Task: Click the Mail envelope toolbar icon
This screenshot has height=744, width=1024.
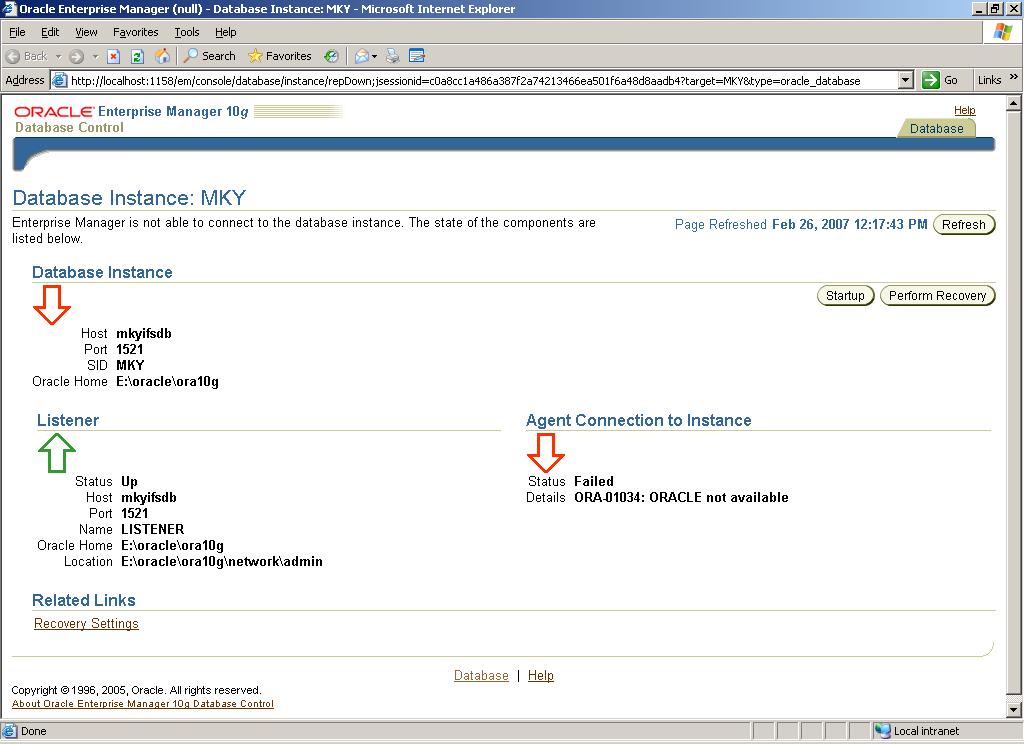Action: click(x=361, y=56)
